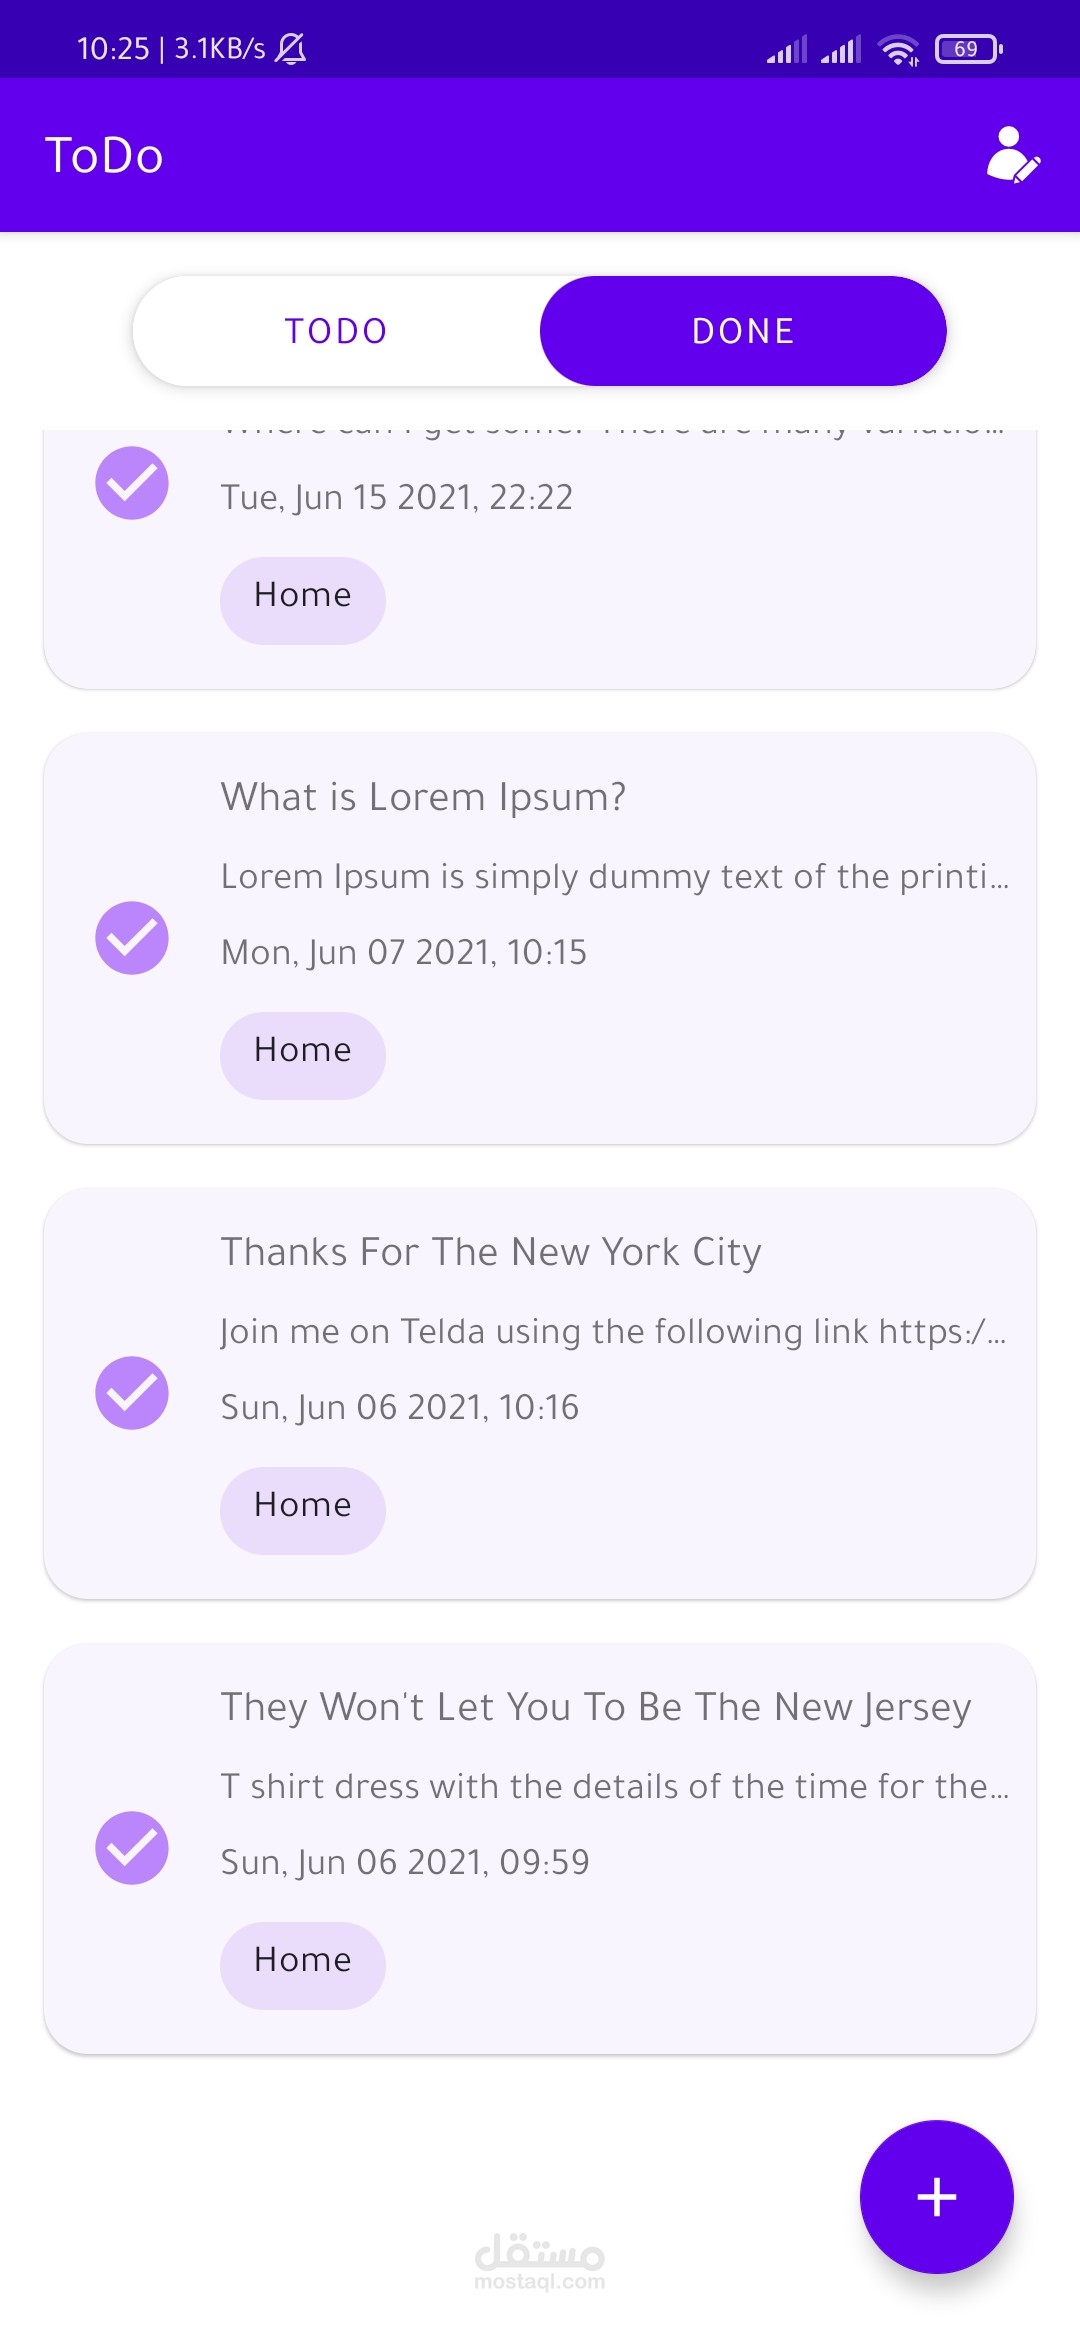Tap the Wi-Fi status icon

click(898, 49)
